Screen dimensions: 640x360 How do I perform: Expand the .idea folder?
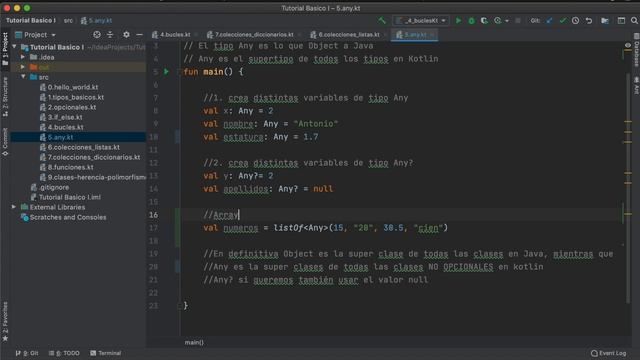click(23, 57)
